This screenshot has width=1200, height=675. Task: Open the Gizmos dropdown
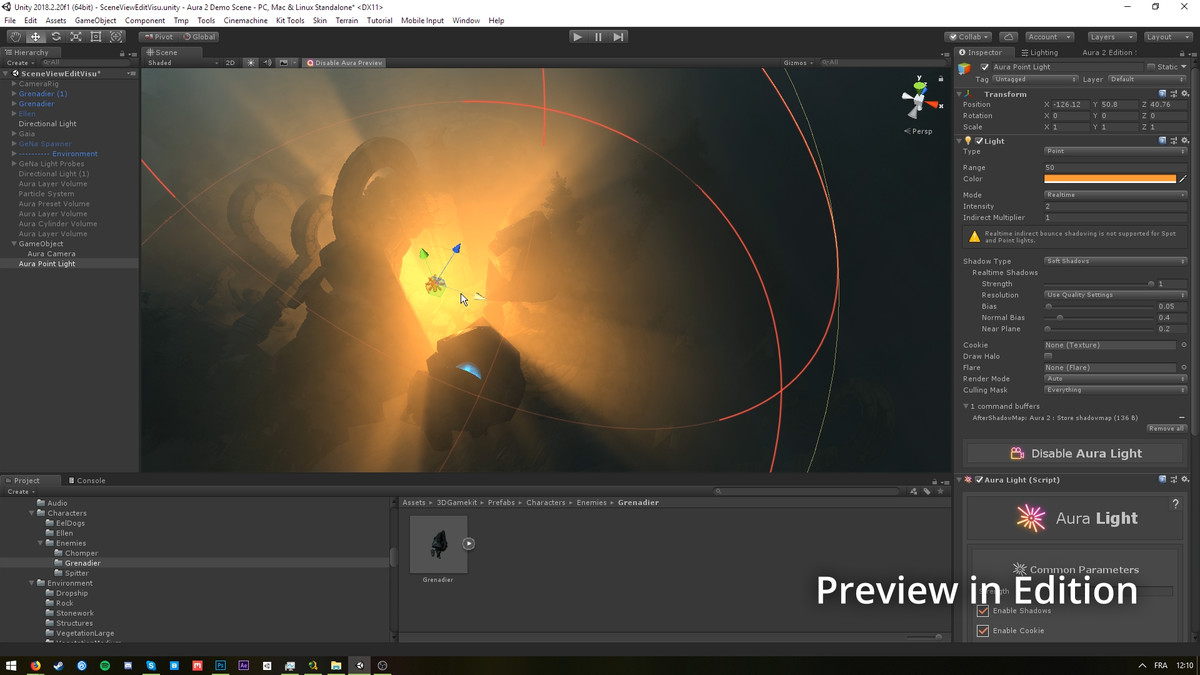tap(798, 62)
